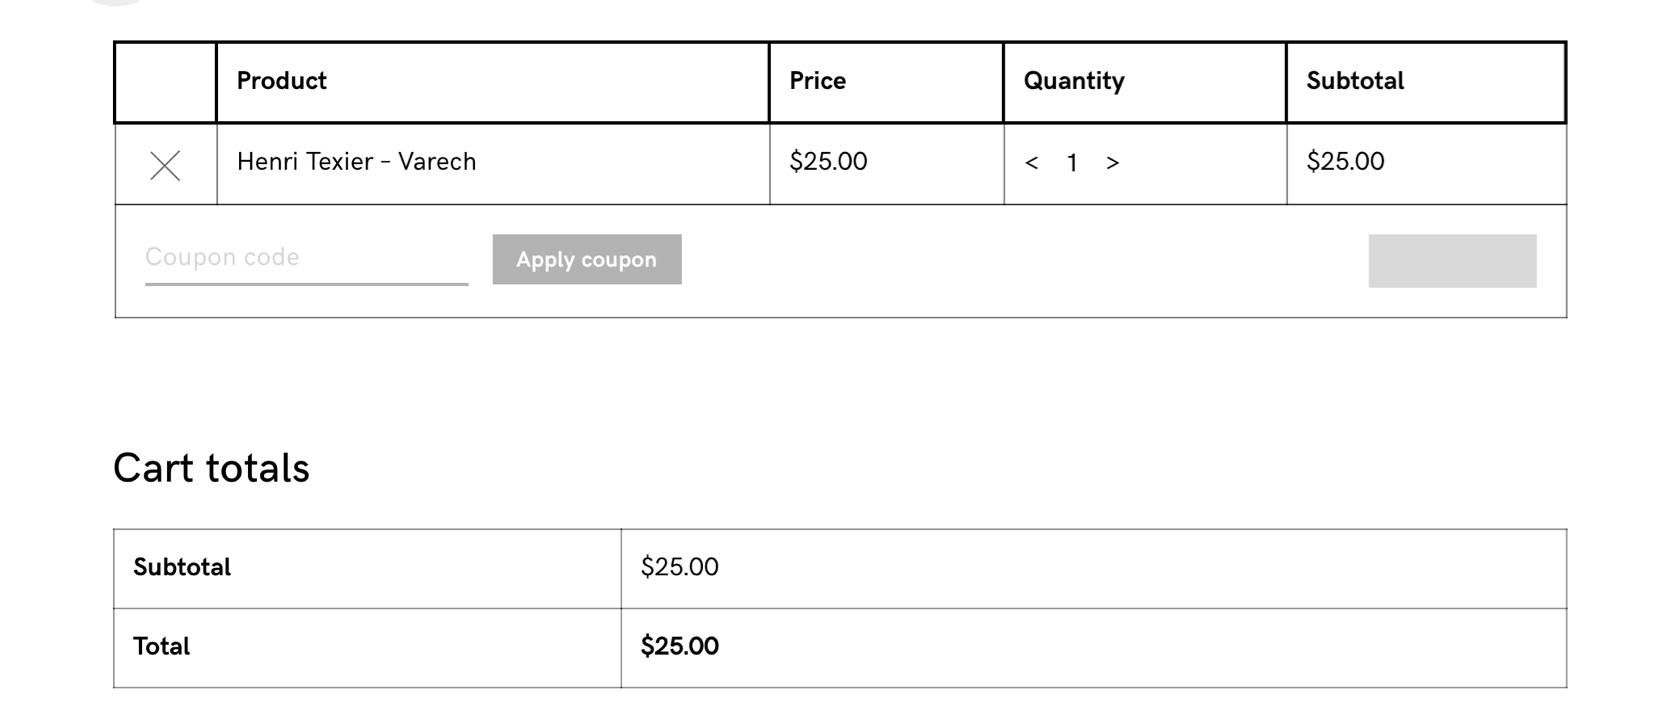Click the Price column header

817,81
